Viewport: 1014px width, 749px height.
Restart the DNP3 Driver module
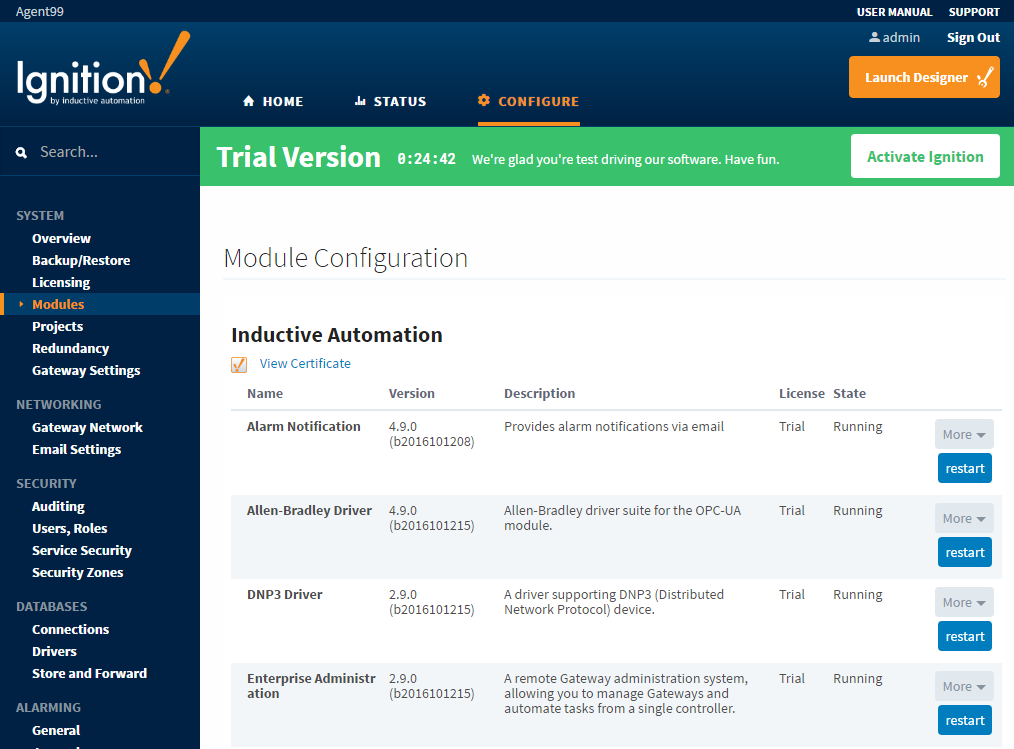point(964,636)
